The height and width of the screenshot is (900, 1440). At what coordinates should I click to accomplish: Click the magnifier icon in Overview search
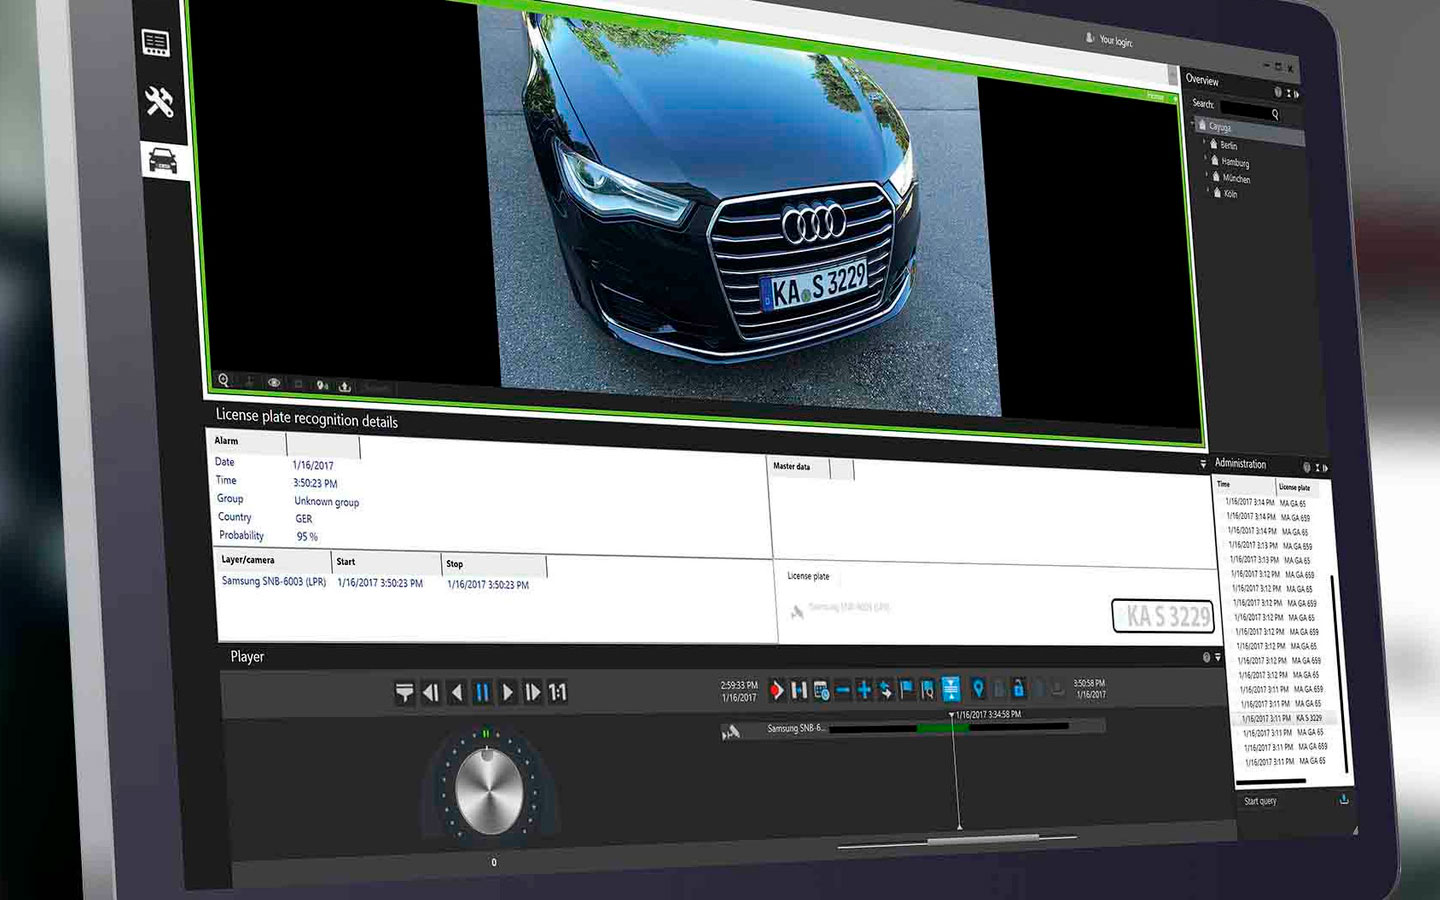[x=1275, y=115]
